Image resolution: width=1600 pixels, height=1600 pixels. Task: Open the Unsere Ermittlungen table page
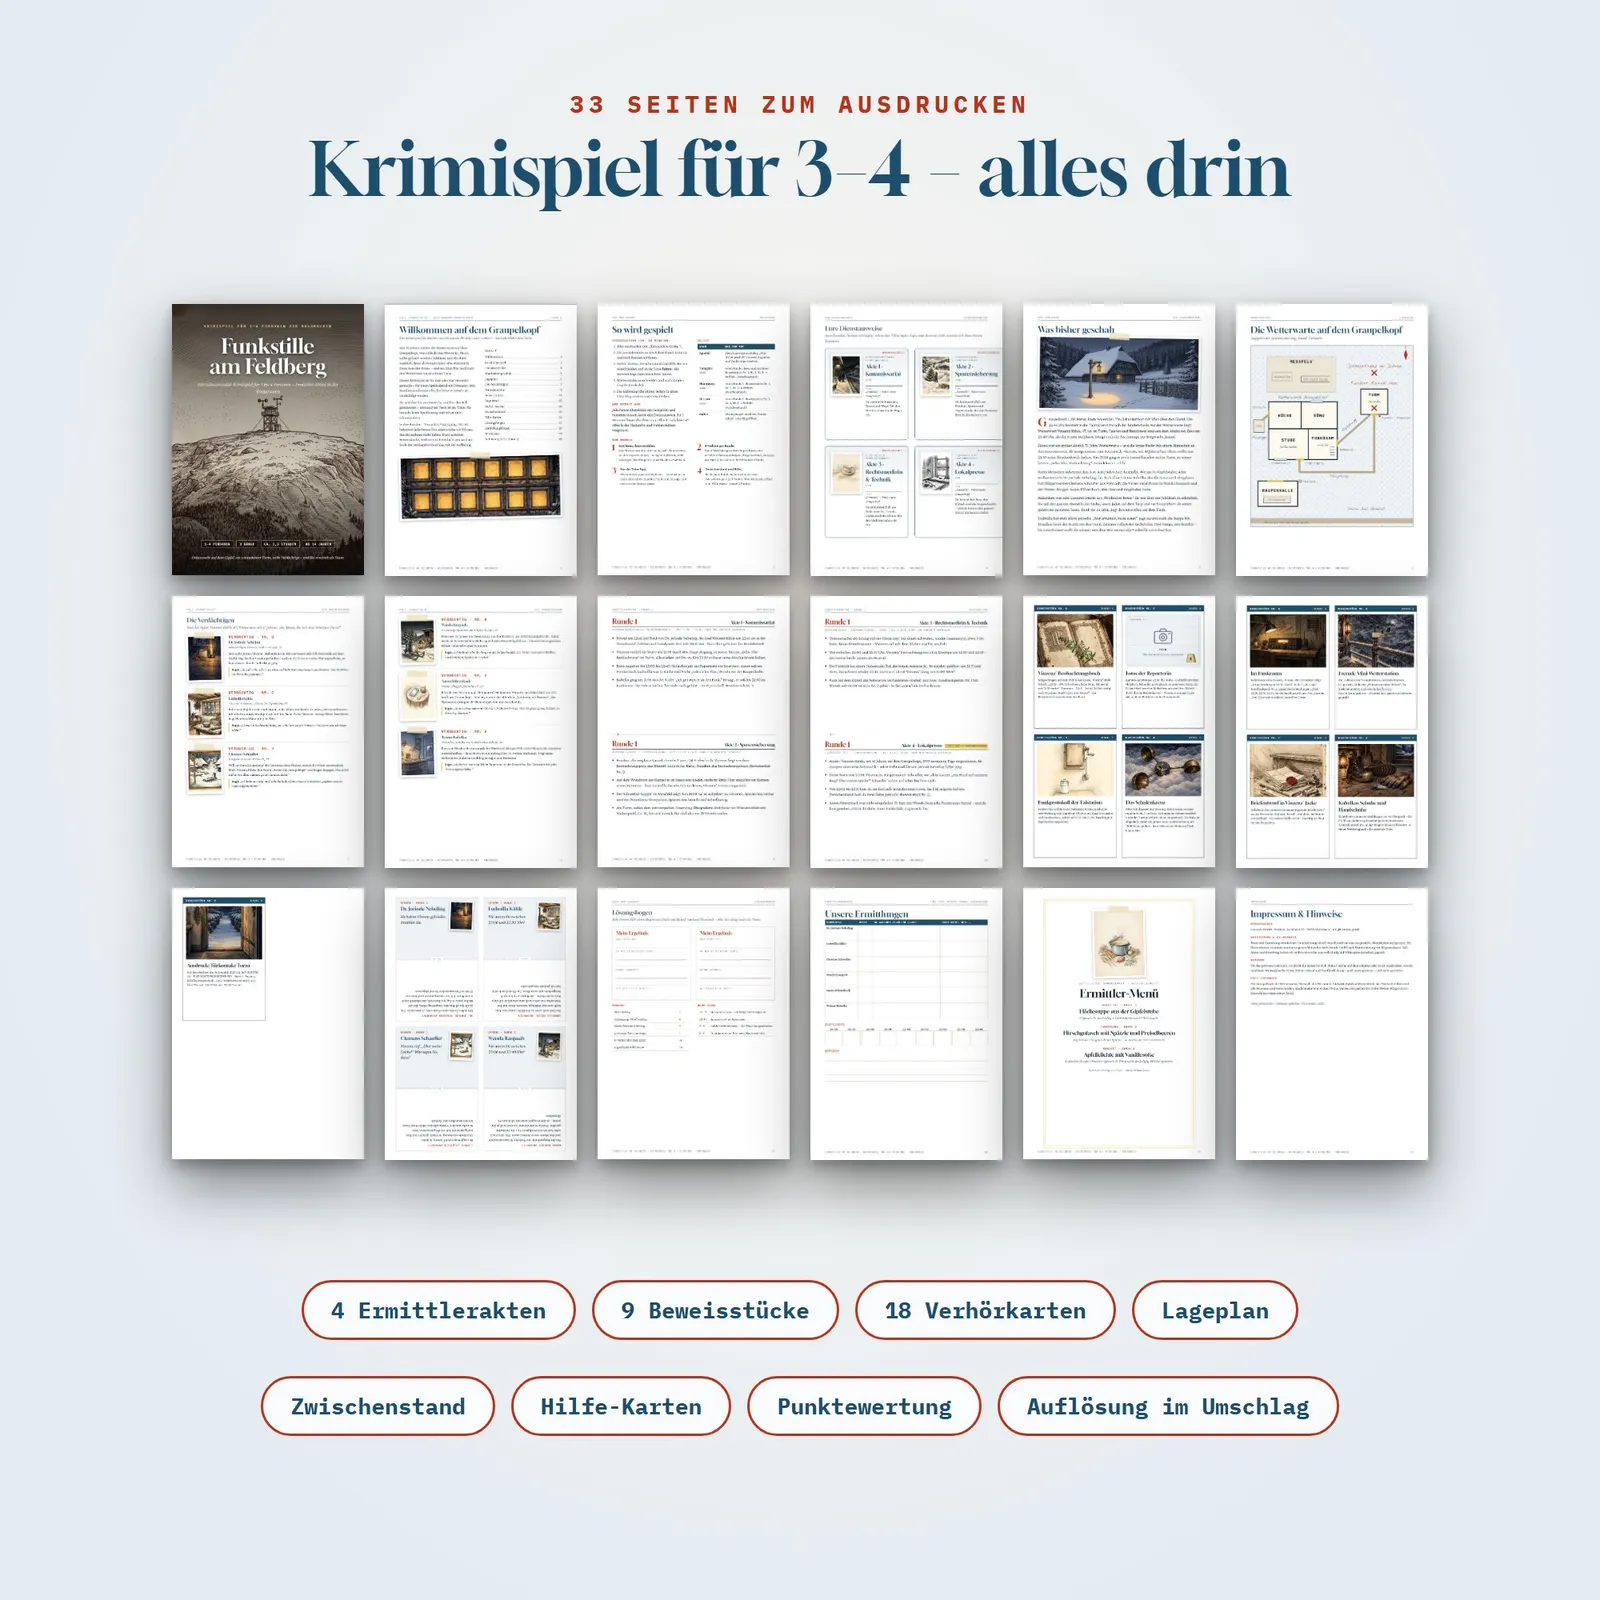906,1024
